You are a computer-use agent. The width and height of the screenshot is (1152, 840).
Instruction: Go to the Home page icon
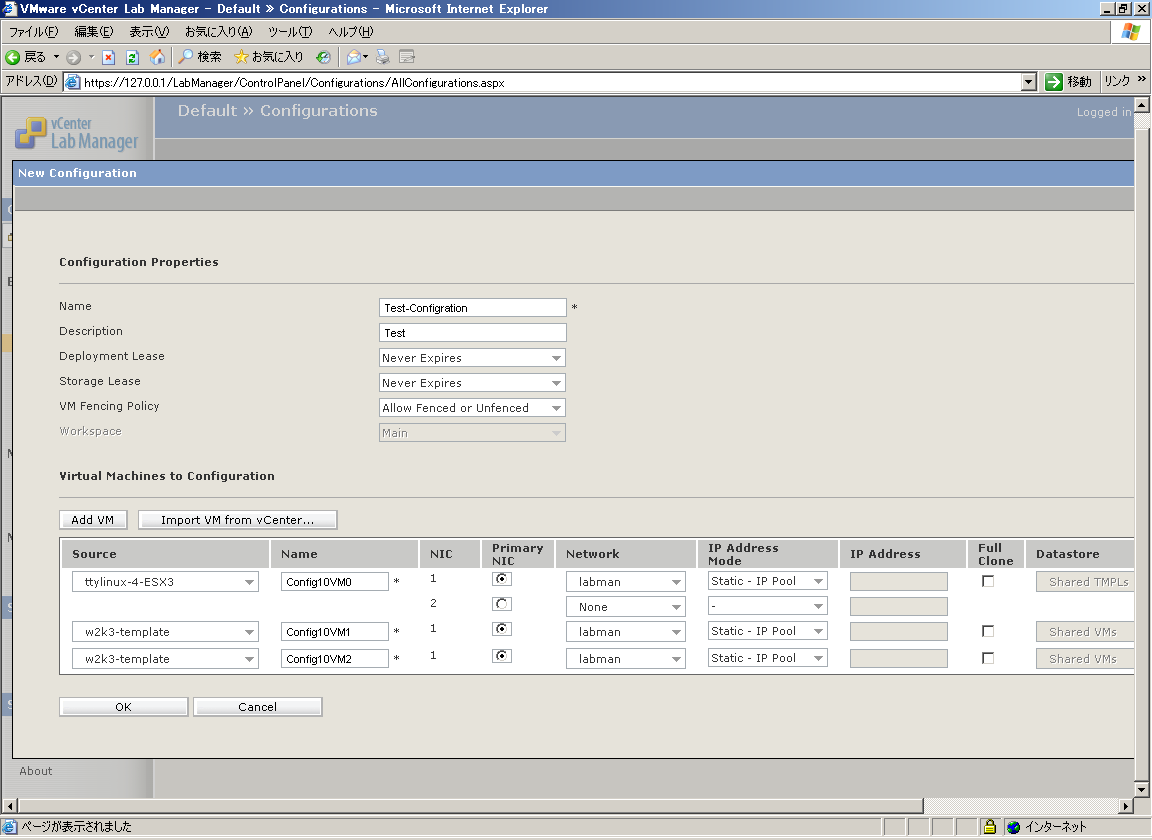[x=157, y=57]
